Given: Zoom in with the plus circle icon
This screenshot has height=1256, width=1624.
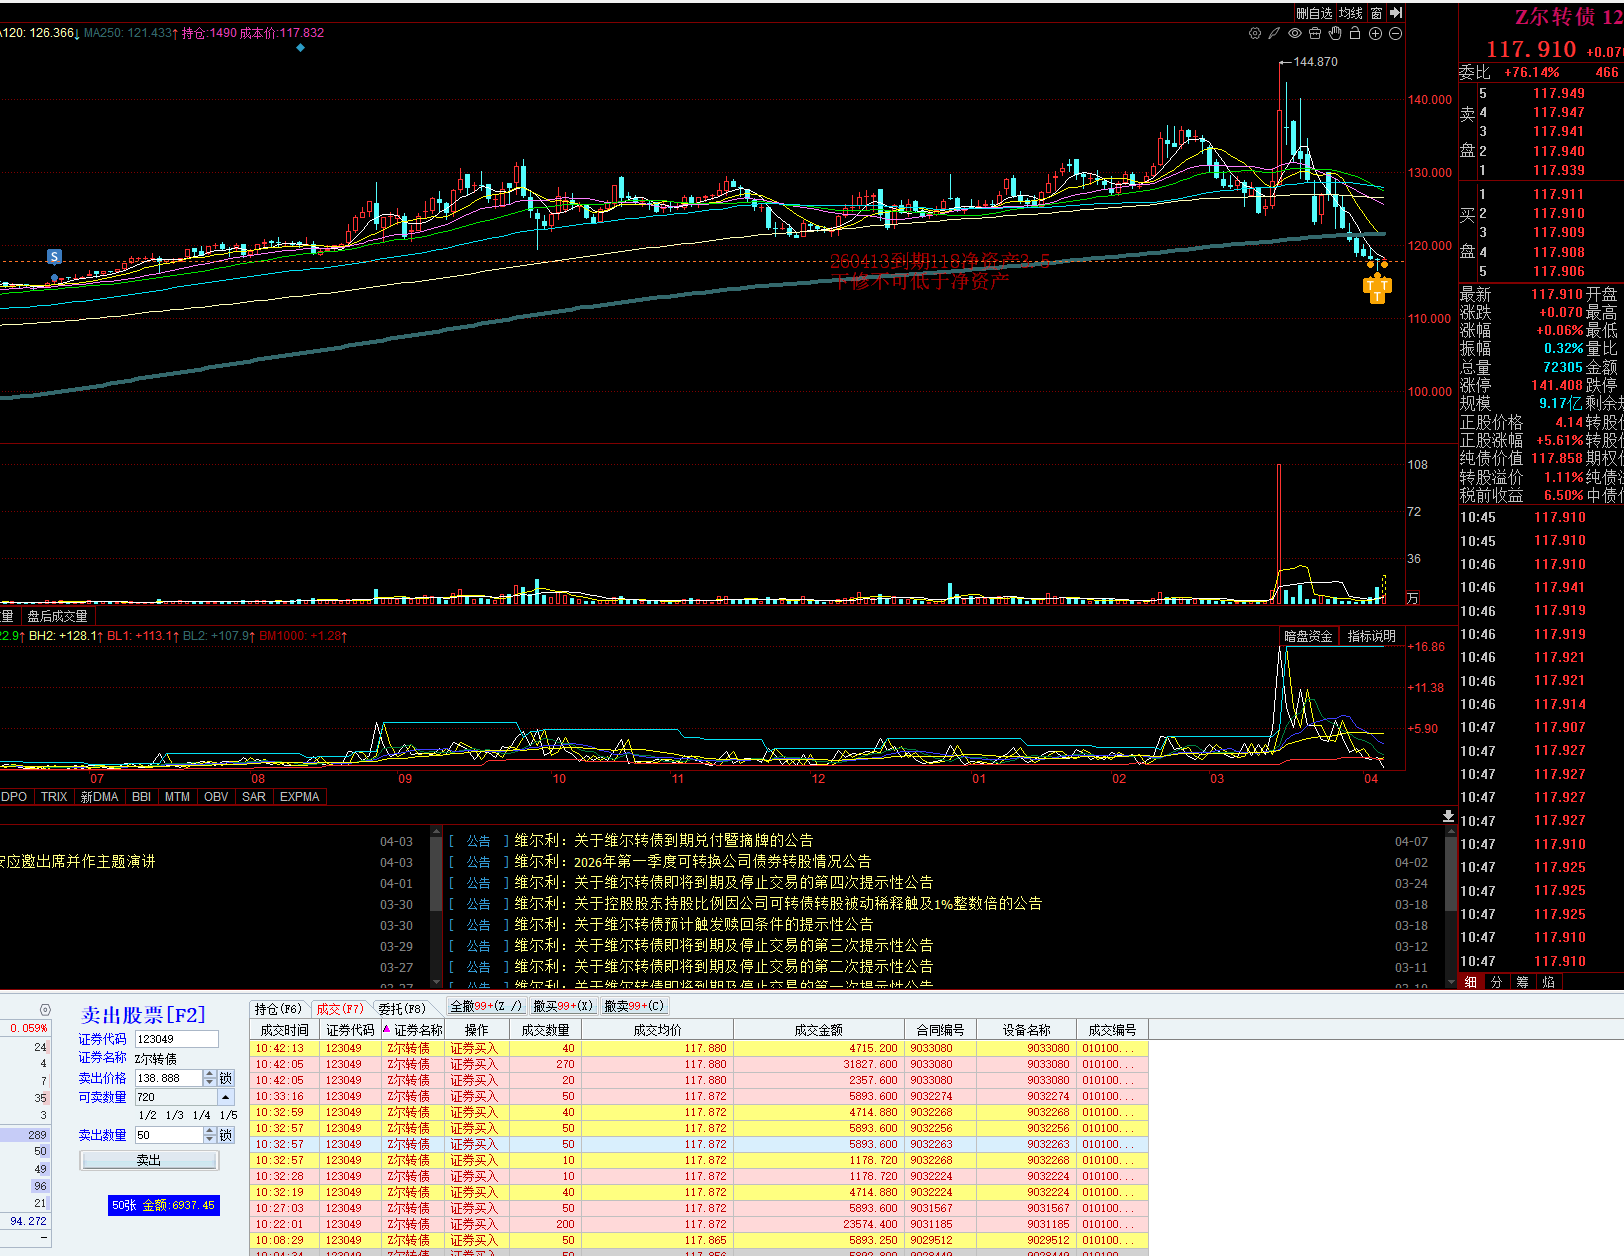Looking at the screenshot, I should pyautogui.click(x=1375, y=33).
